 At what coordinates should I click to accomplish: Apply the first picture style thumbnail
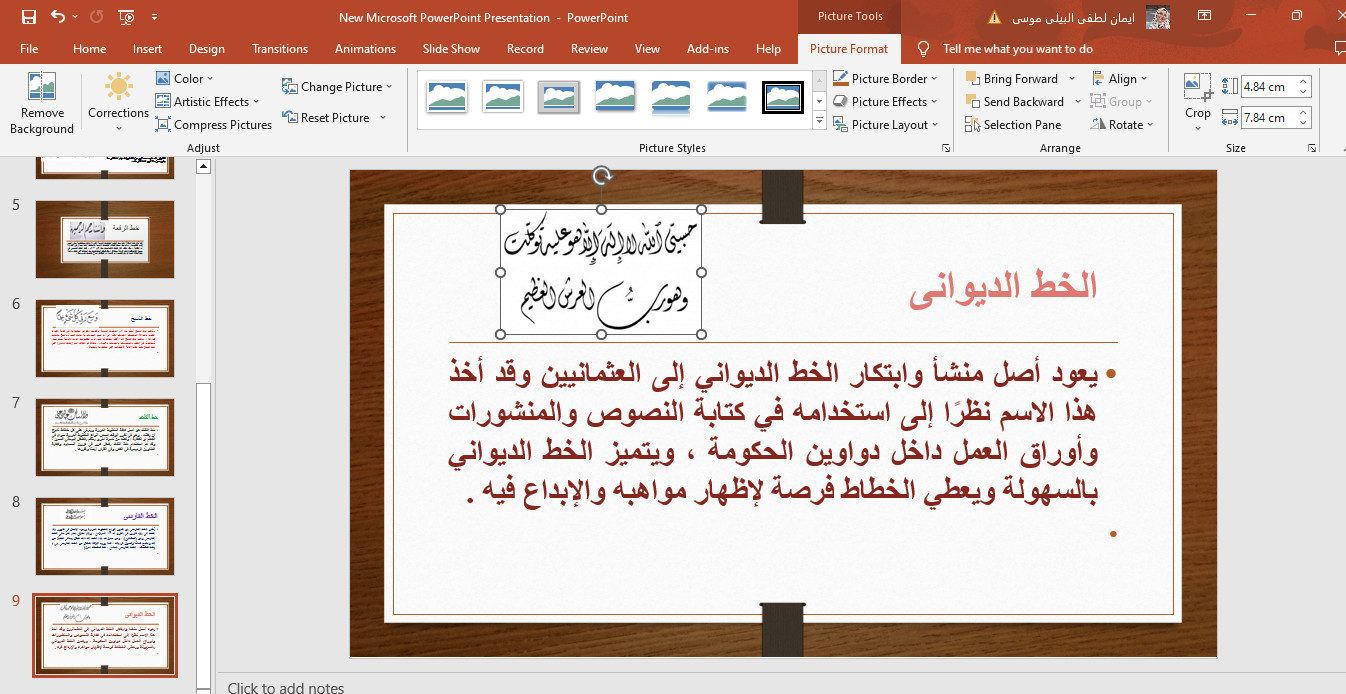tap(447, 97)
